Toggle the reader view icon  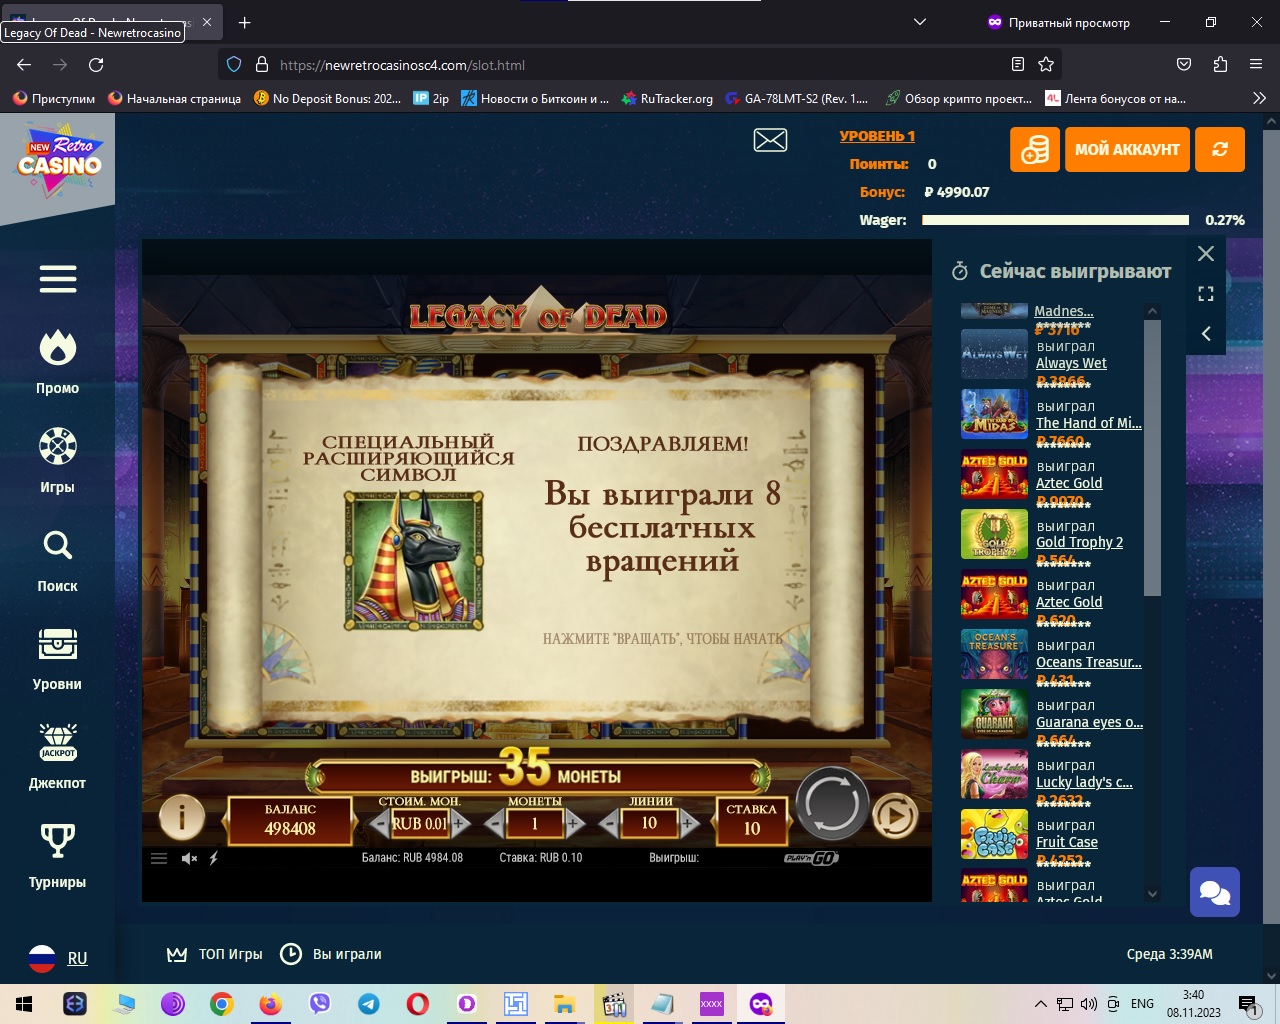(x=1018, y=65)
